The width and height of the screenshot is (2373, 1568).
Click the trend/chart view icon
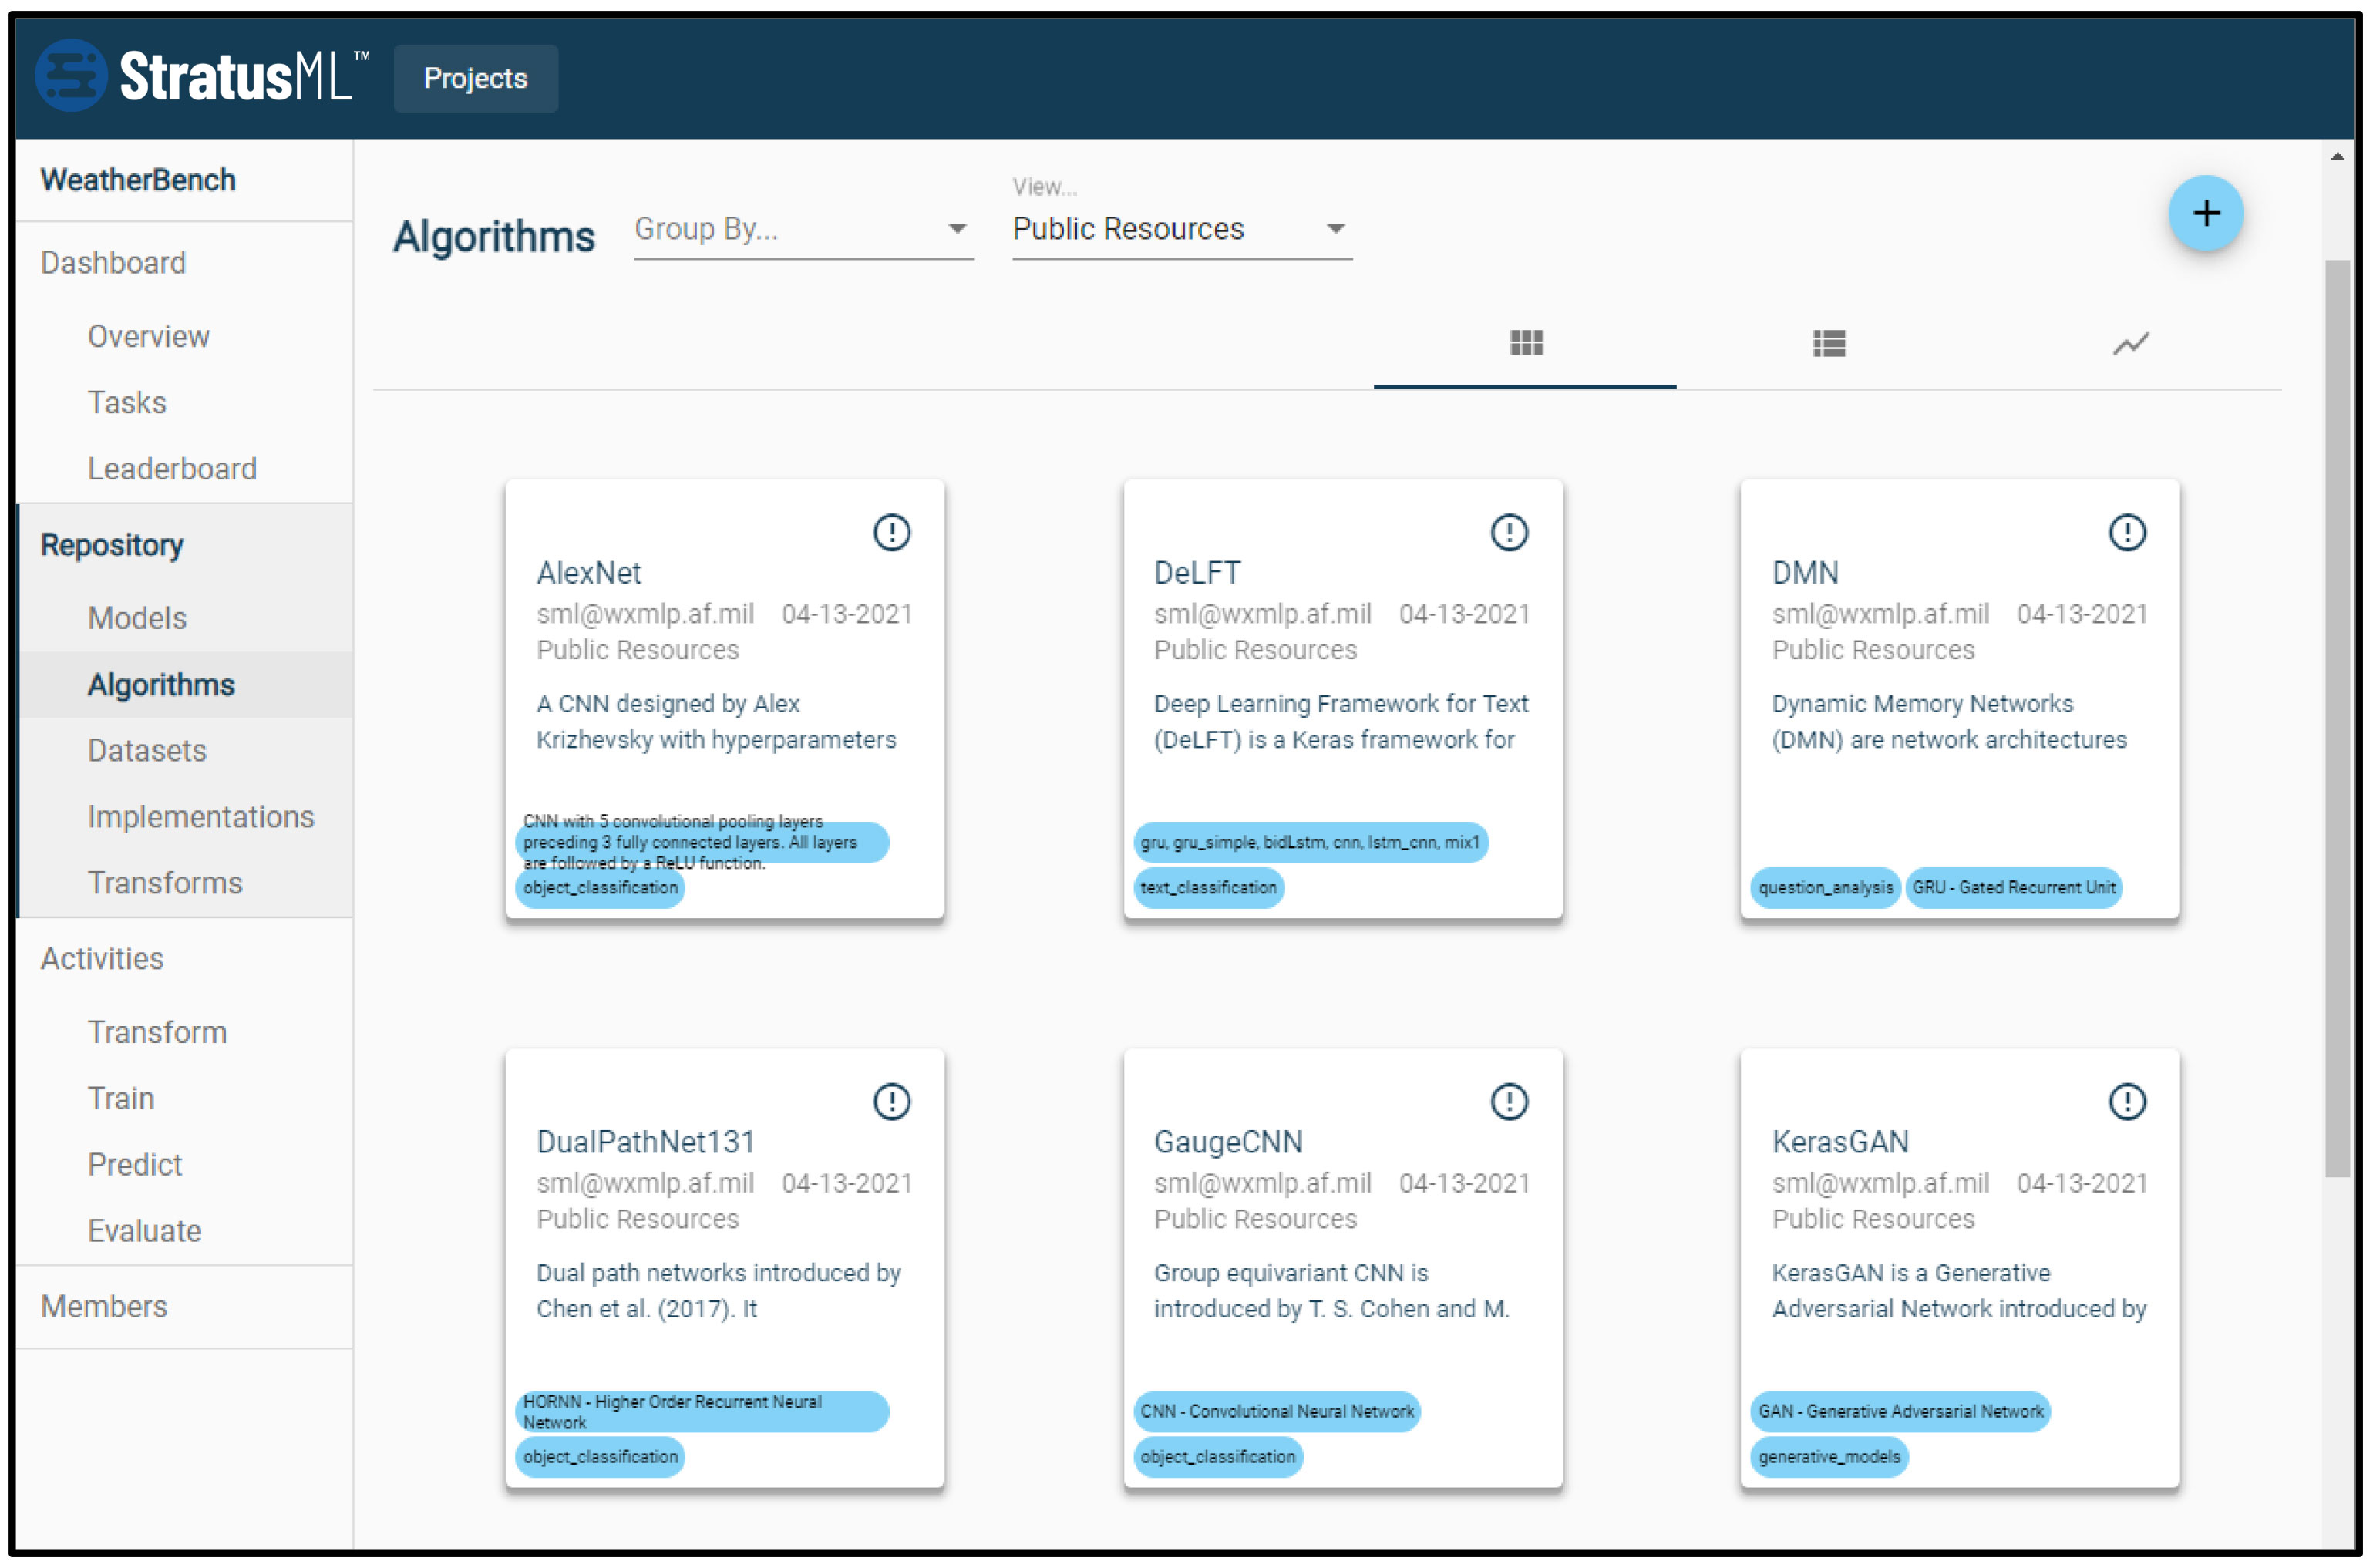click(2129, 342)
